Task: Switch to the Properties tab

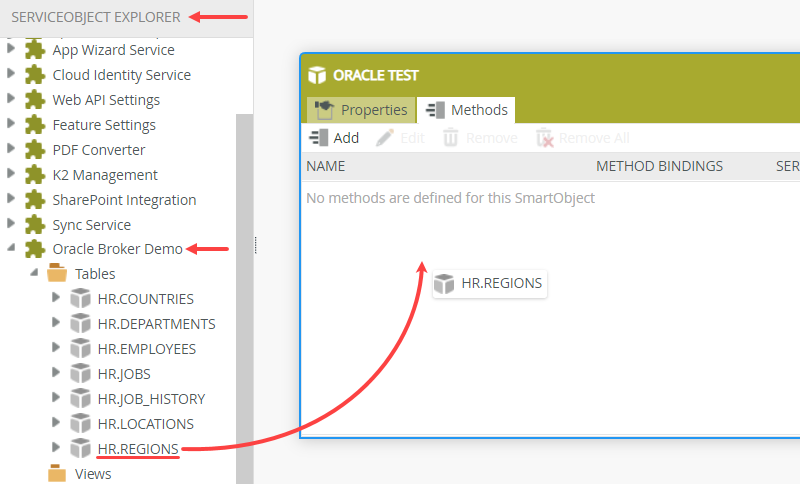Action: coord(361,110)
